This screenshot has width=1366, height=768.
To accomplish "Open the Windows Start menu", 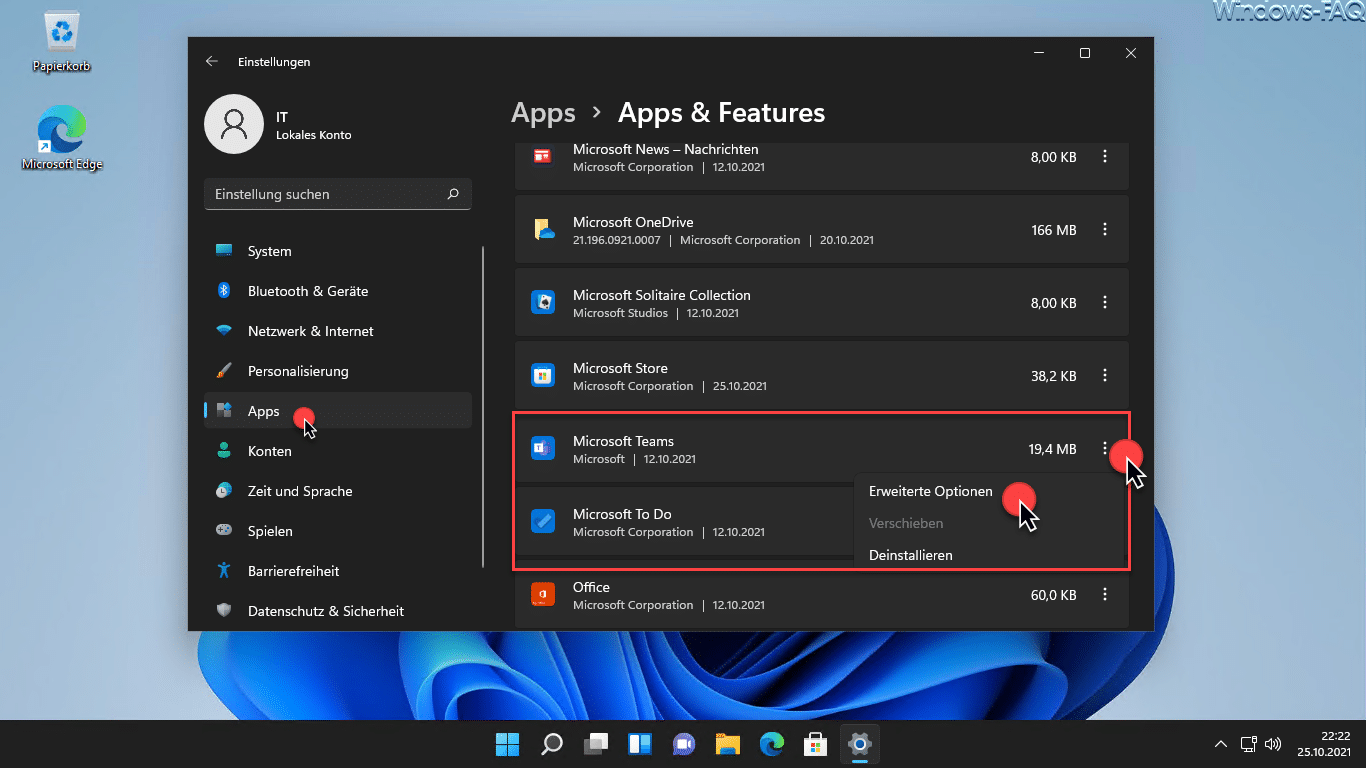I will (x=508, y=744).
